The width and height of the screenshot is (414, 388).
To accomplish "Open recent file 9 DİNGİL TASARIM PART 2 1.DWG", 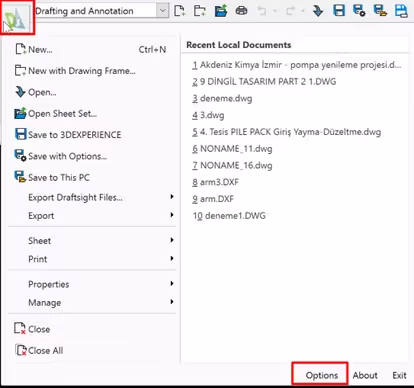I will [264, 82].
